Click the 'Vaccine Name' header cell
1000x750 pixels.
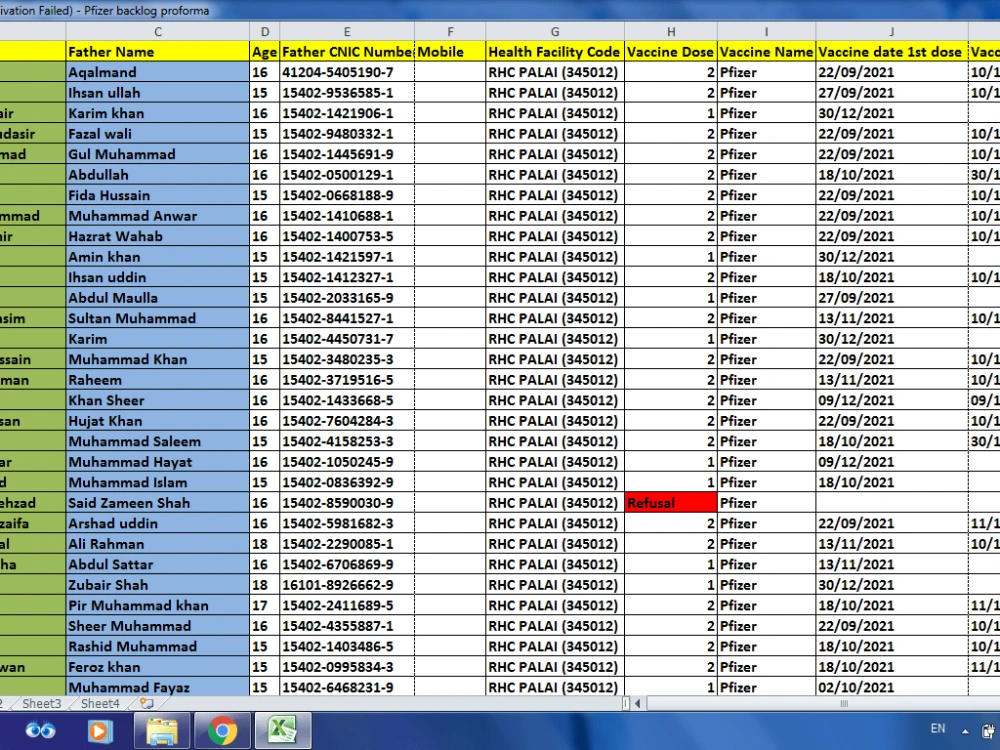coord(767,52)
